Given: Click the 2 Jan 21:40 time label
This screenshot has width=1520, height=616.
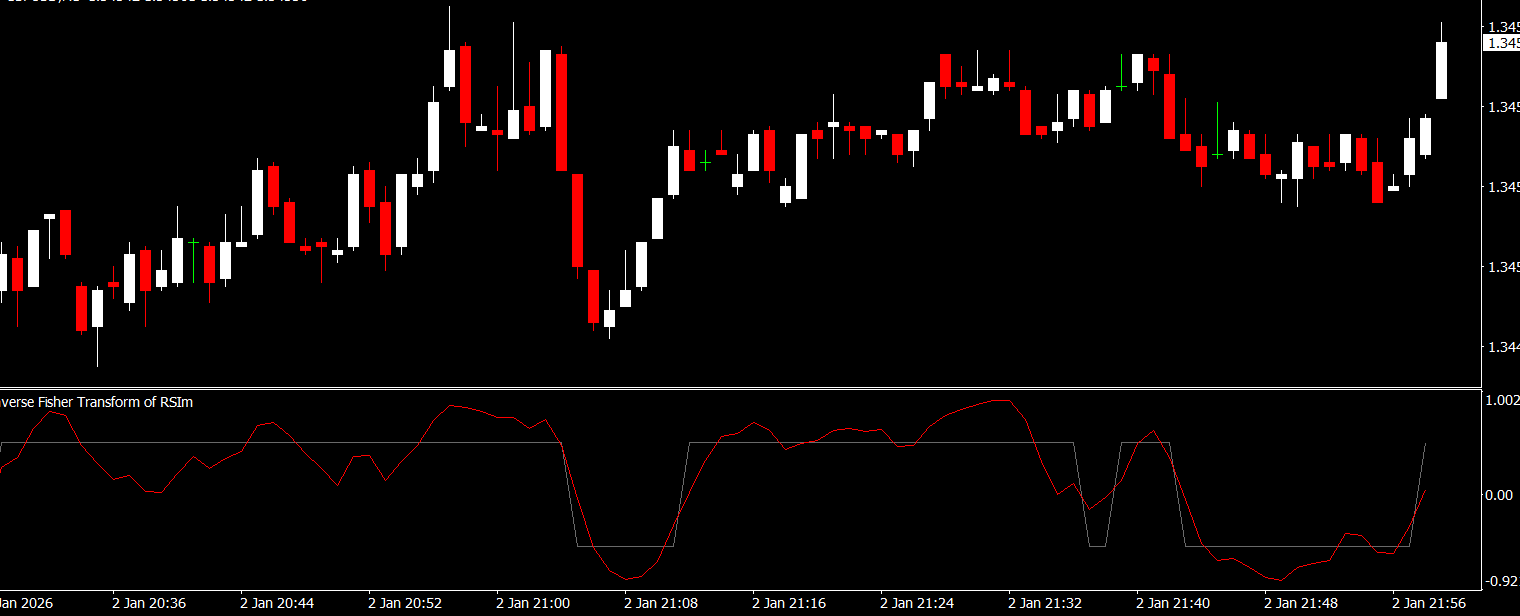Looking at the screenshot, I should (1173, 604).
